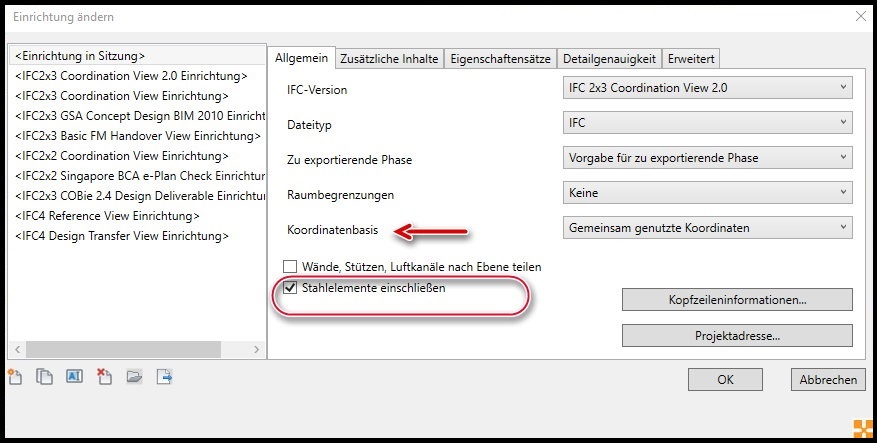Click the duplicate setup icon

[x=44, y=377]
